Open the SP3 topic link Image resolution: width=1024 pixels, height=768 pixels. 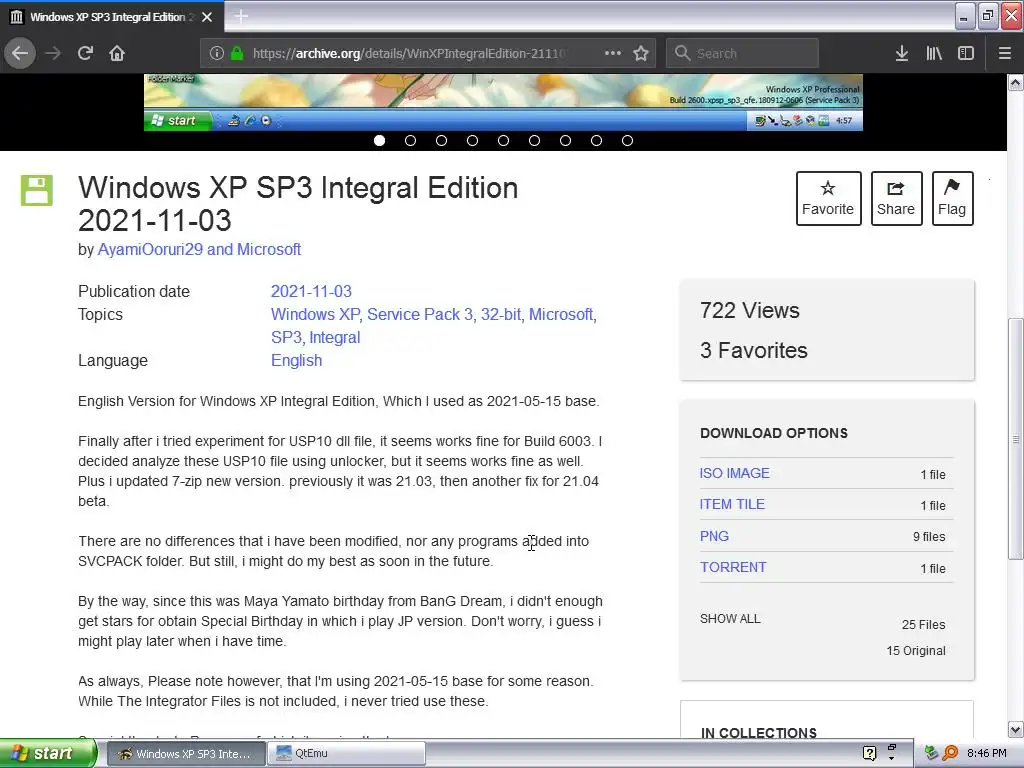pos(286,337)
